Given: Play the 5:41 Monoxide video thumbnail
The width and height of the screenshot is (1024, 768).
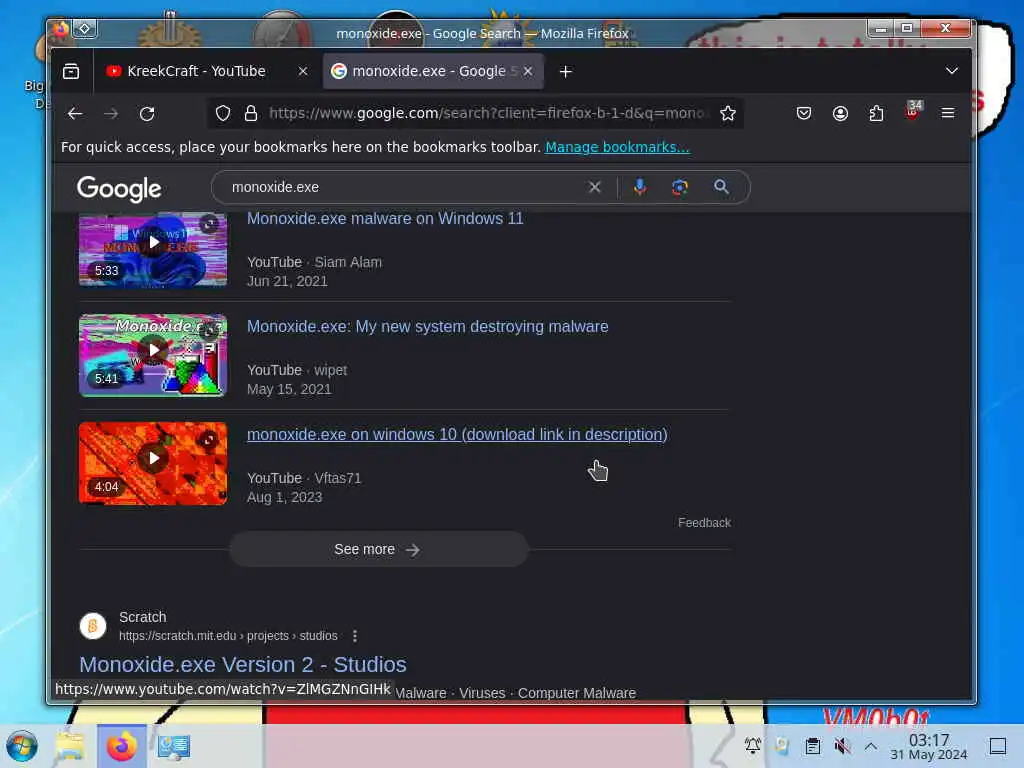Looking at the screenshot, I should 153,355.
